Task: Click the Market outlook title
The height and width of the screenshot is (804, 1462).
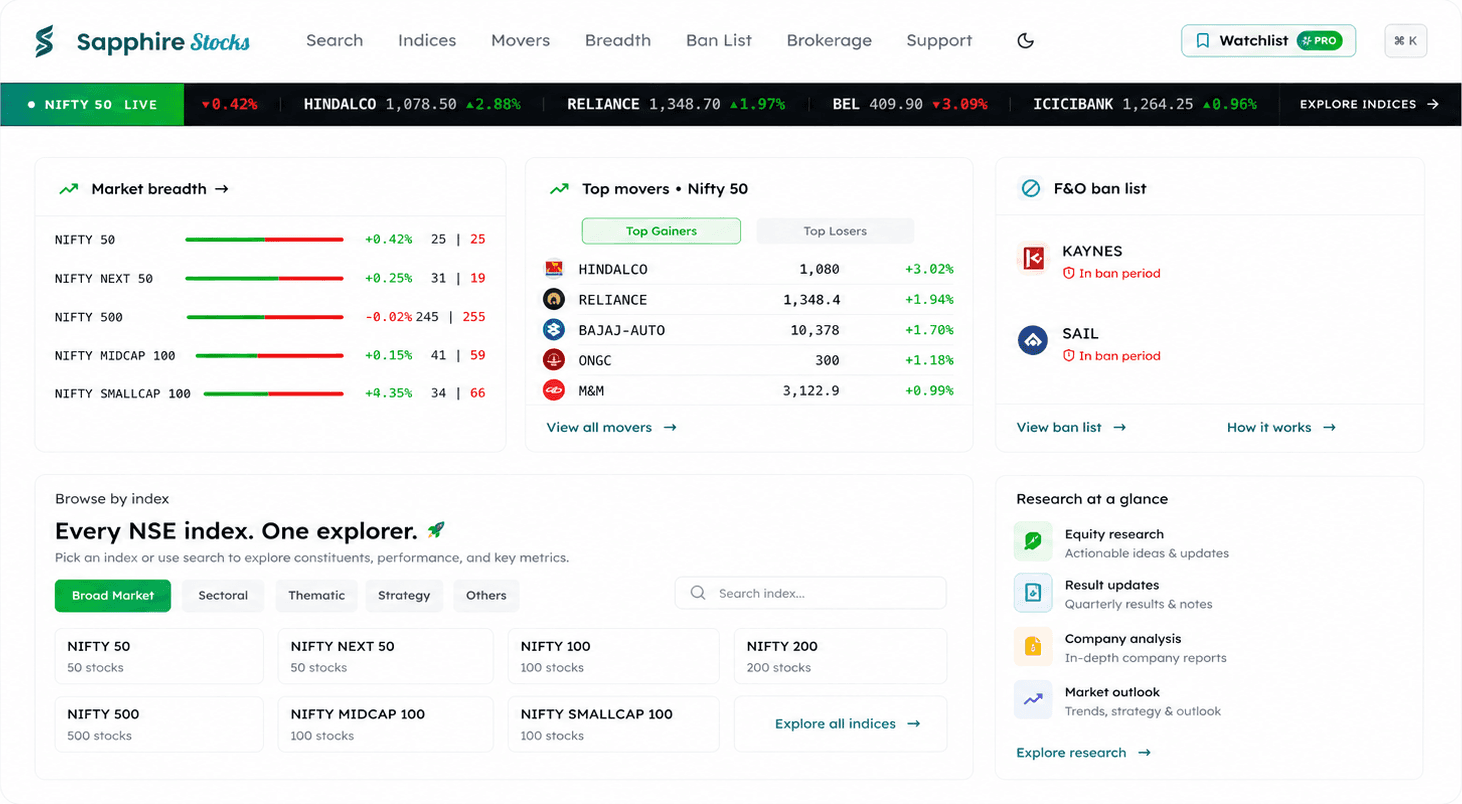Action: (1112, 692)
